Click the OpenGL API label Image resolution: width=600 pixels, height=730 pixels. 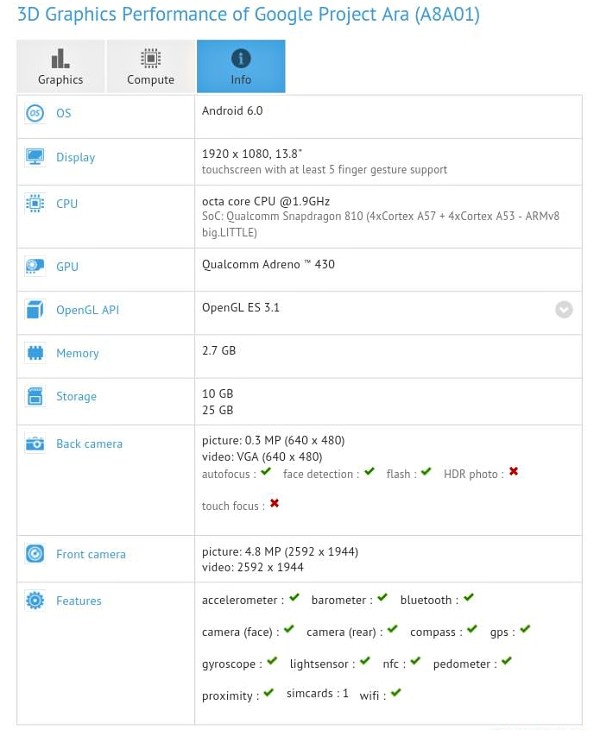click(x=88, y=310)
